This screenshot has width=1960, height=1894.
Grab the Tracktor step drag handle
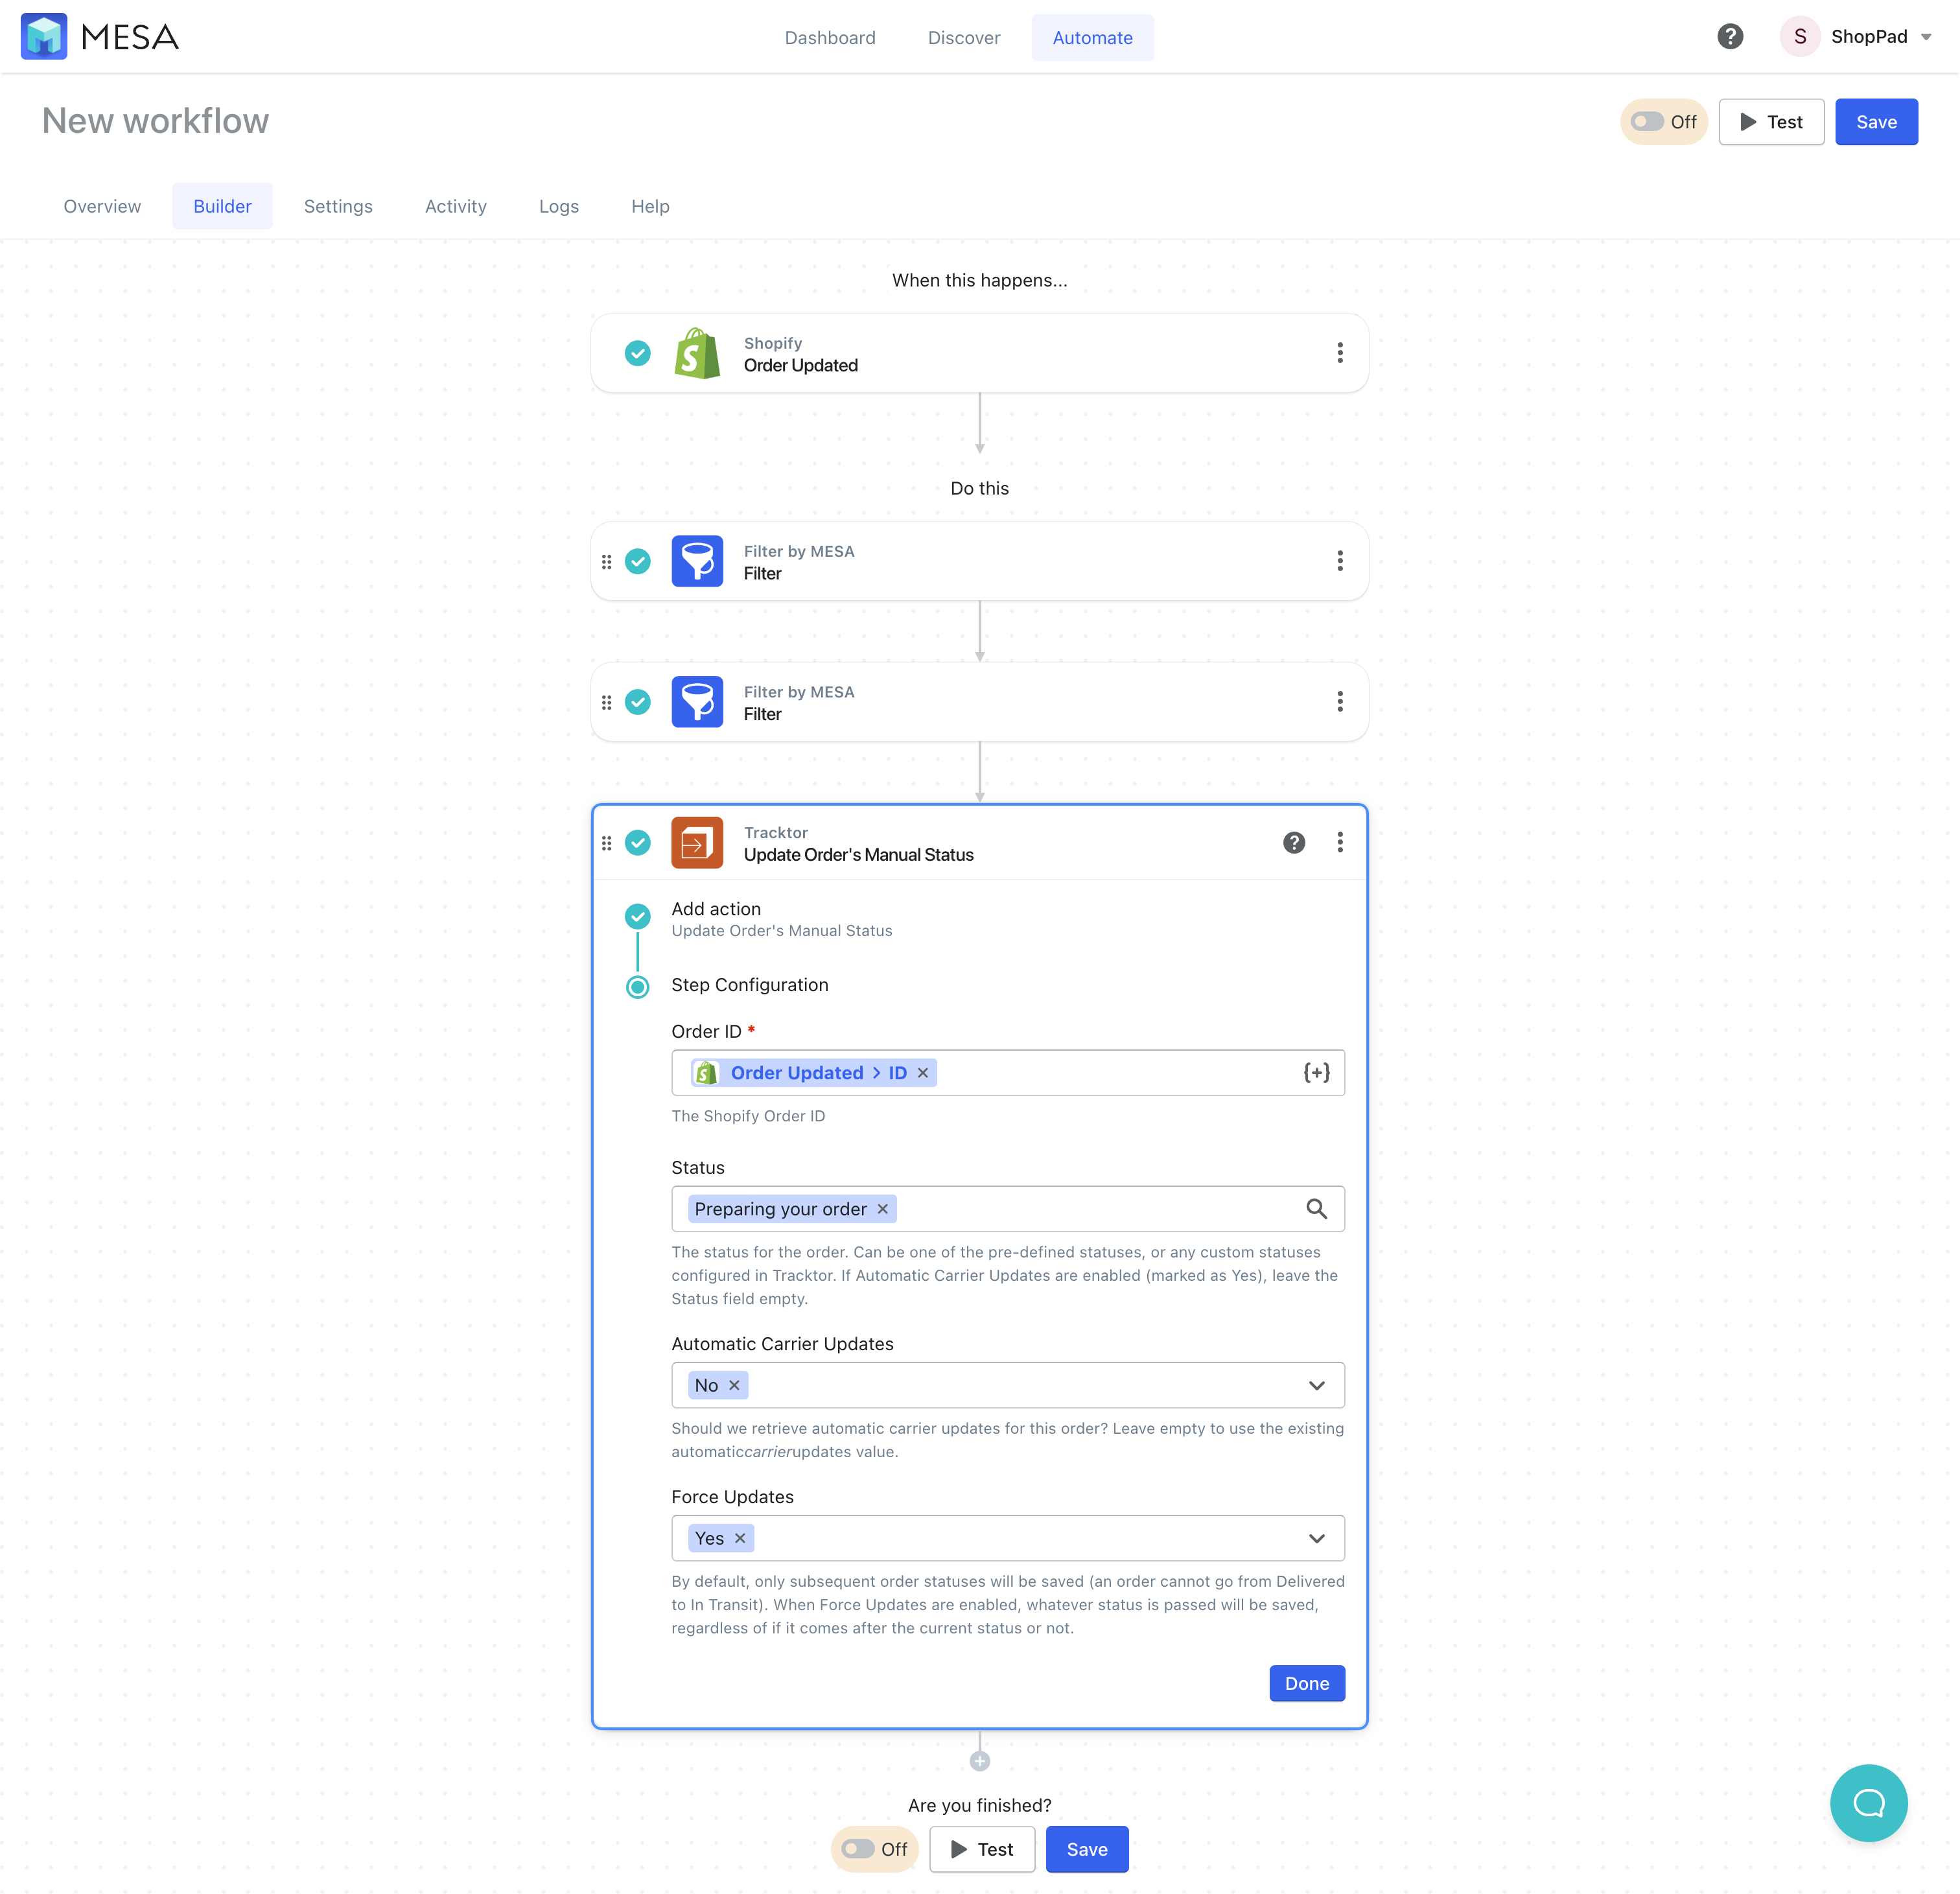pyautogui.click(x=606, y=844)
